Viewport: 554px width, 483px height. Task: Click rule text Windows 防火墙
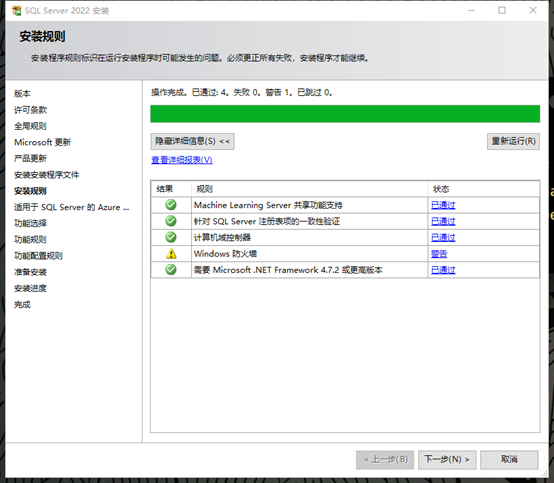[x=225, y=254]
